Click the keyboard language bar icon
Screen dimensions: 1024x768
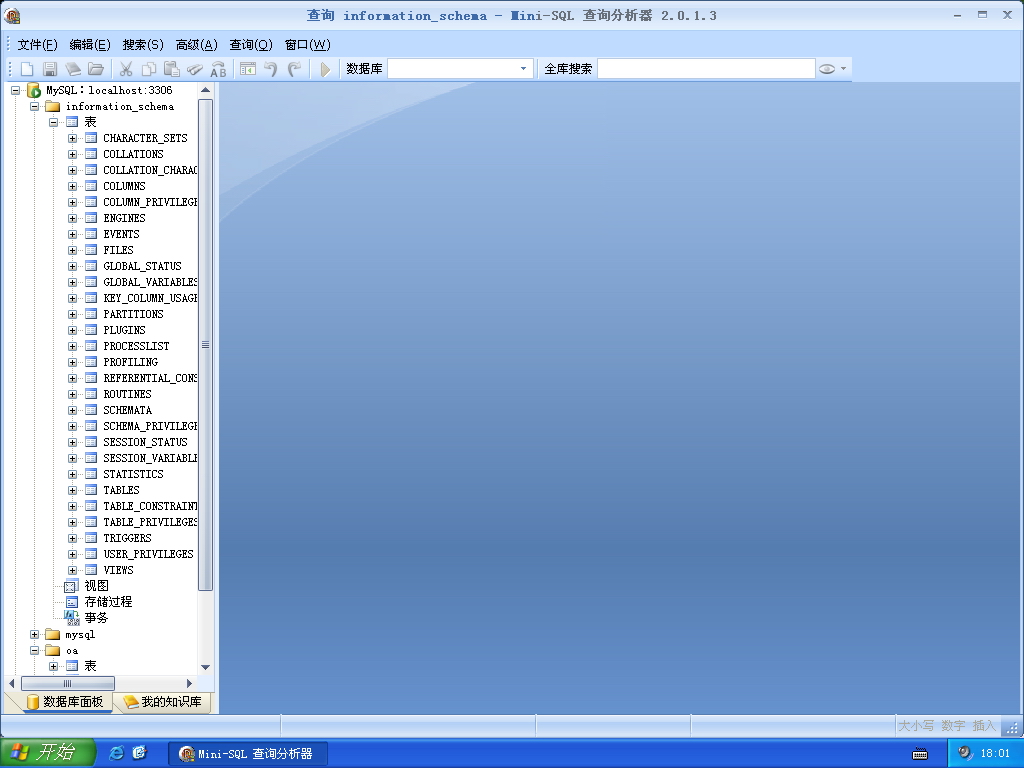pyautogui.click(x=920, y=754)
